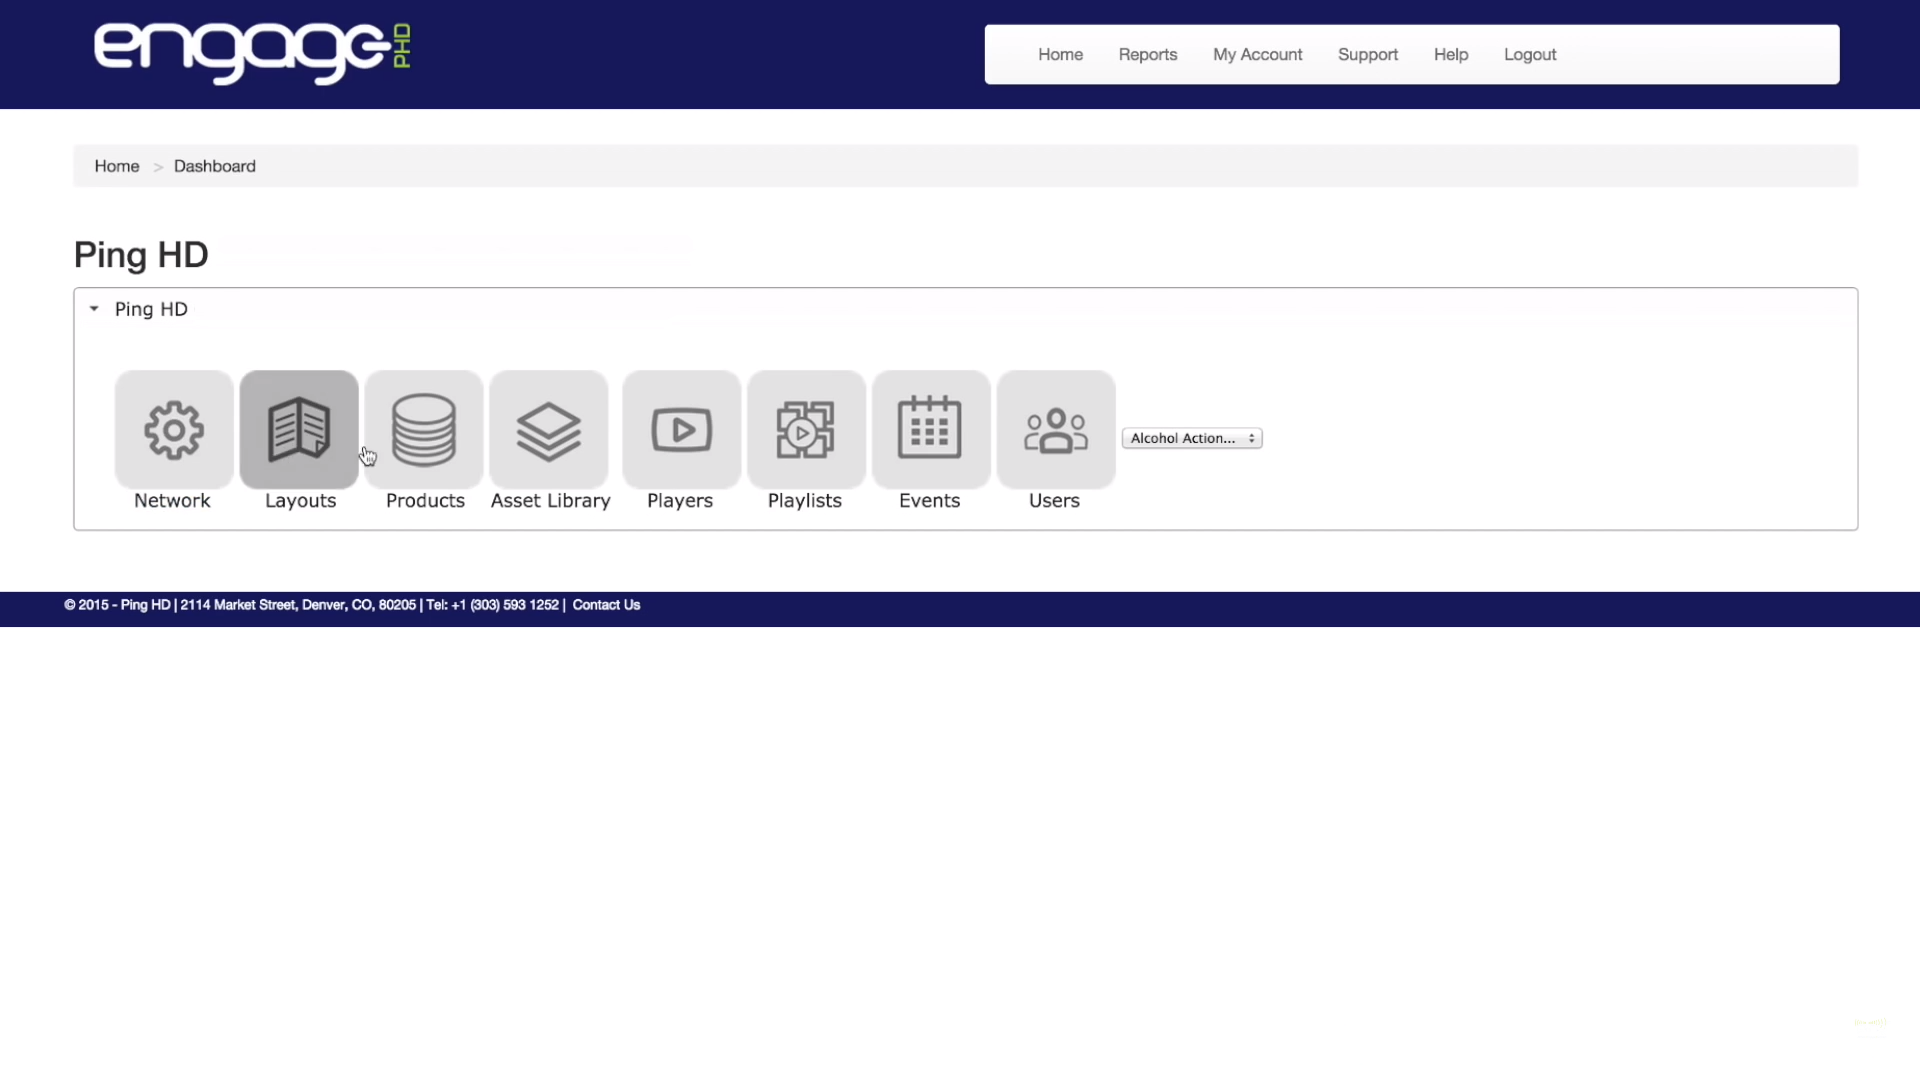This screenshot has width=1920, height=1080.
Task: Open the Events calendar icon
Action: point(930,430)
